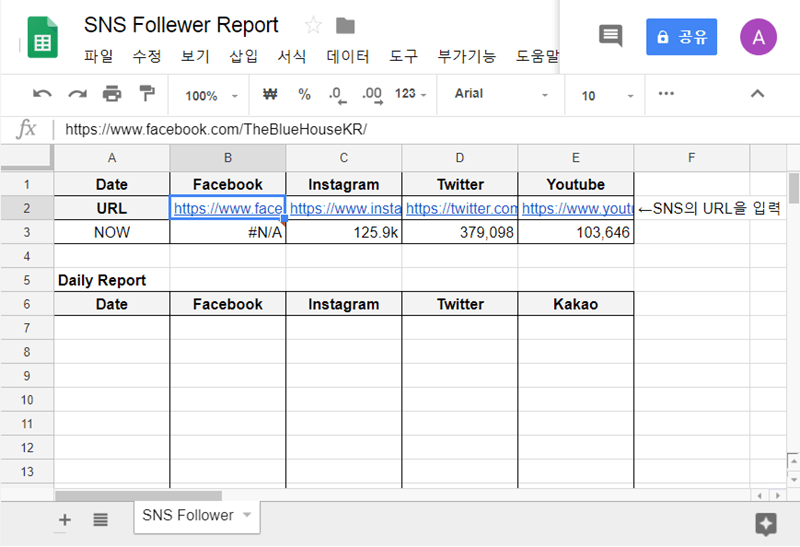This screenshot has width=800, height=547.
Task: Open the 파일 menu
Action: pos(98,56)
